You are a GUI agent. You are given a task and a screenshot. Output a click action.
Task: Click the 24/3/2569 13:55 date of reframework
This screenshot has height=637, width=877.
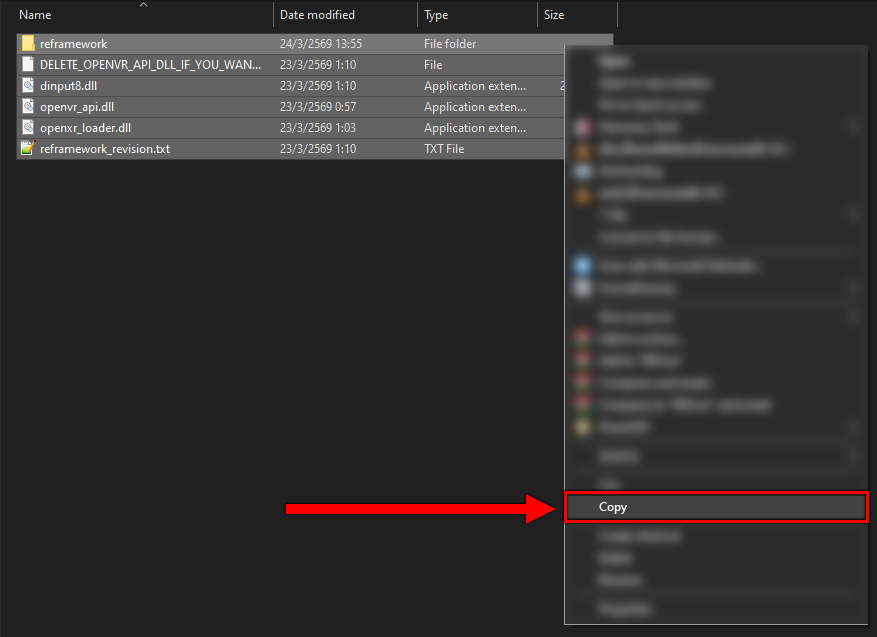[320, 44]
